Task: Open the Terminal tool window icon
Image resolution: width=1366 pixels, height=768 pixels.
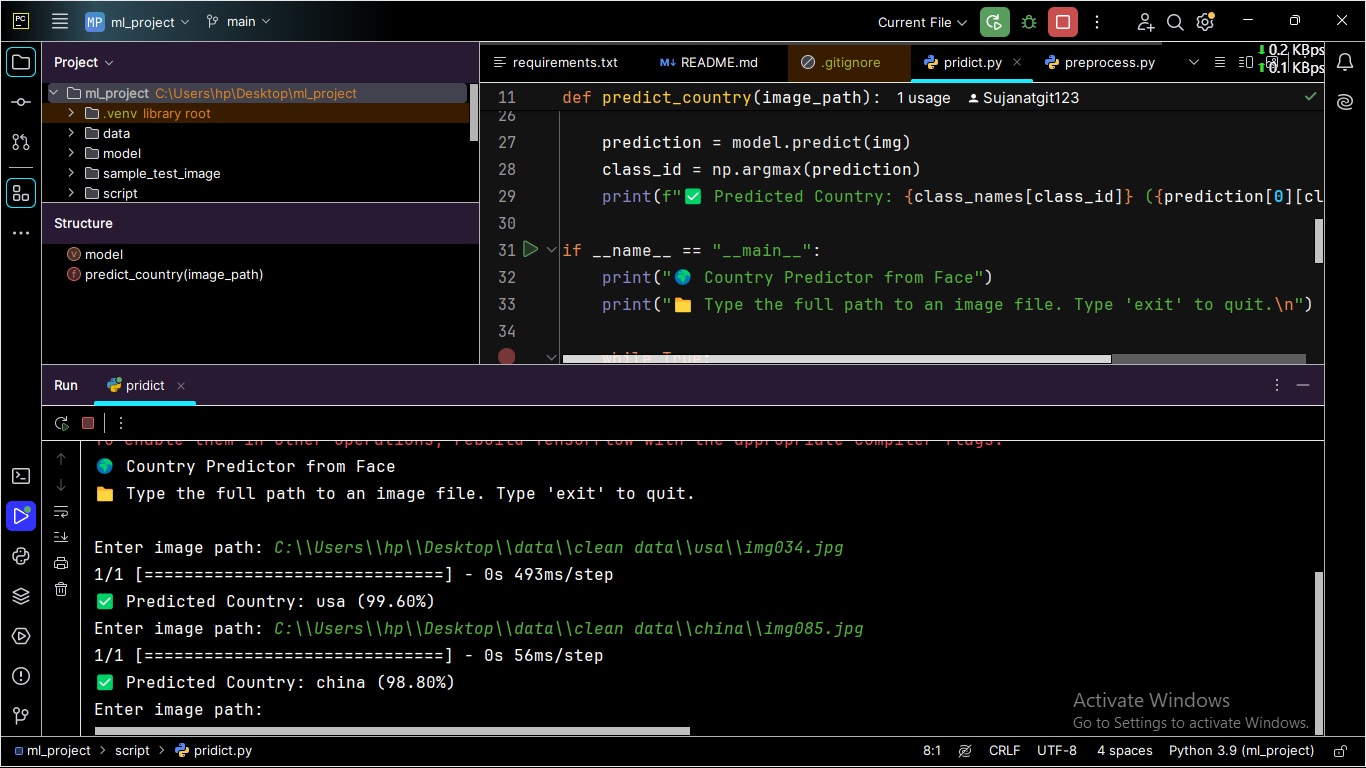Action: click(21, 476)
